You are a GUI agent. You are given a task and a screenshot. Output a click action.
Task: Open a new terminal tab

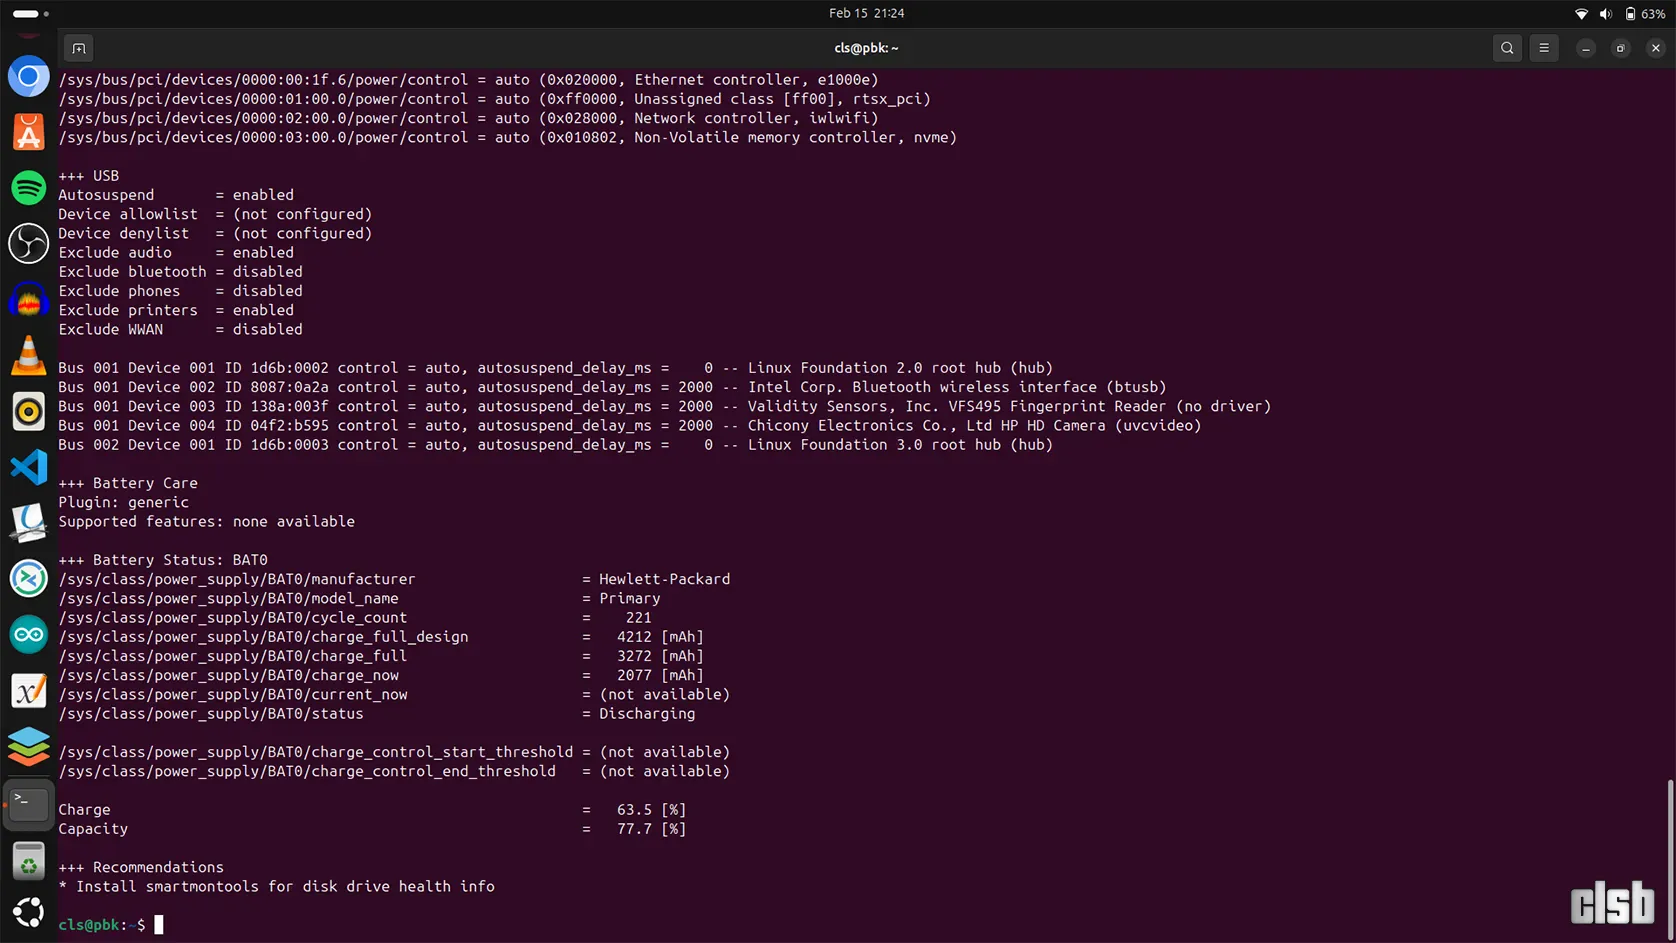pyautogui.click(x=78, y=48)
